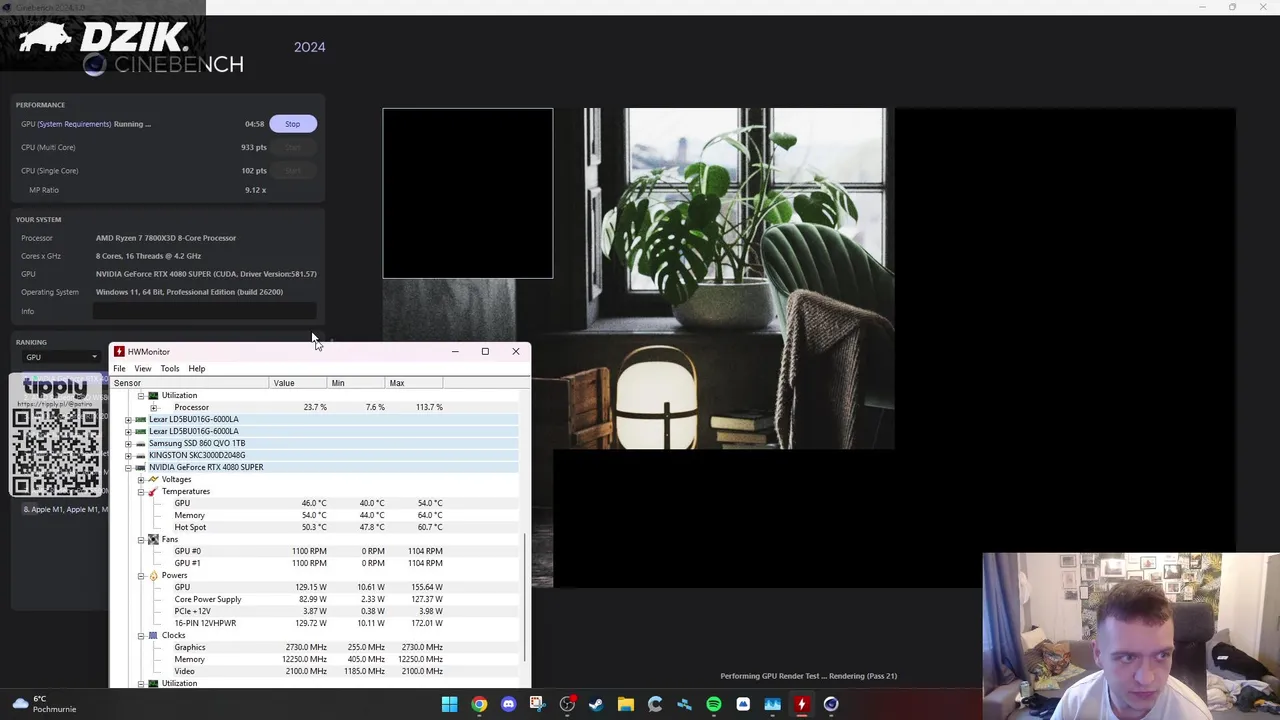The width and height of the screenshot is (1280, 720).
Task: Click the Temperatures thermometer icon
Action: point(153,492)
